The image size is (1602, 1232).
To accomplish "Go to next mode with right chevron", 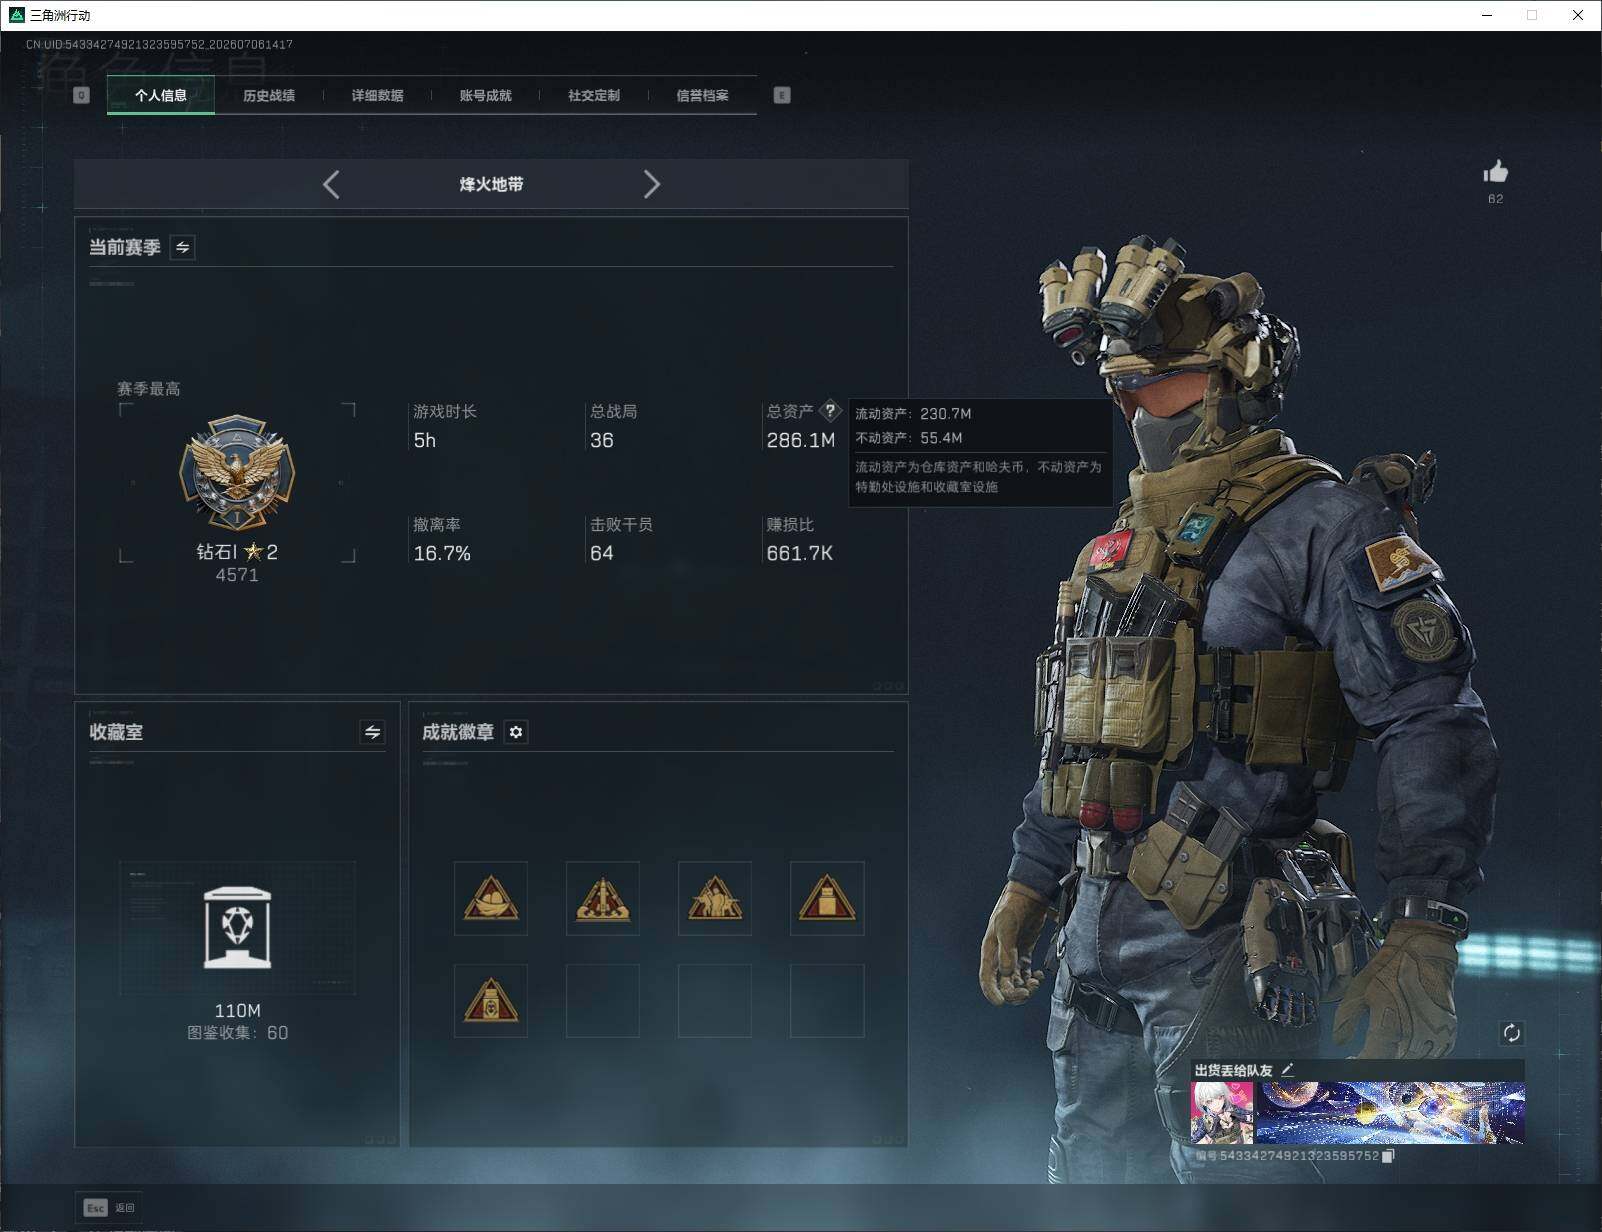I will [652, 184].
